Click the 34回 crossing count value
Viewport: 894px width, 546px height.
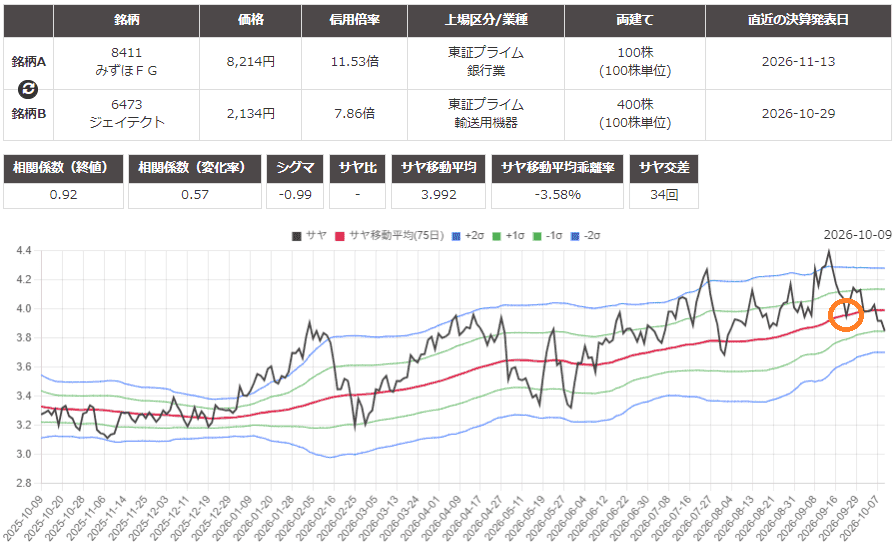click(664, 195)
